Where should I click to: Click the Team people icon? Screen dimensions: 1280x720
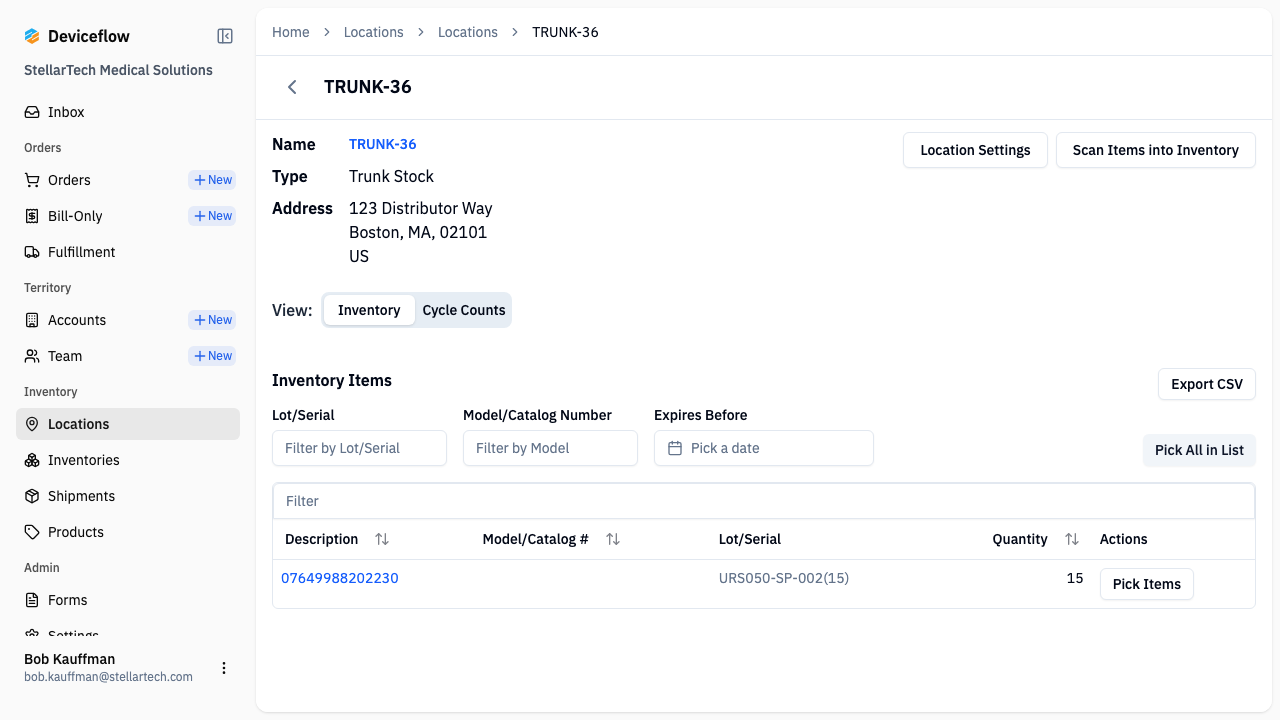tap(32, 356)
